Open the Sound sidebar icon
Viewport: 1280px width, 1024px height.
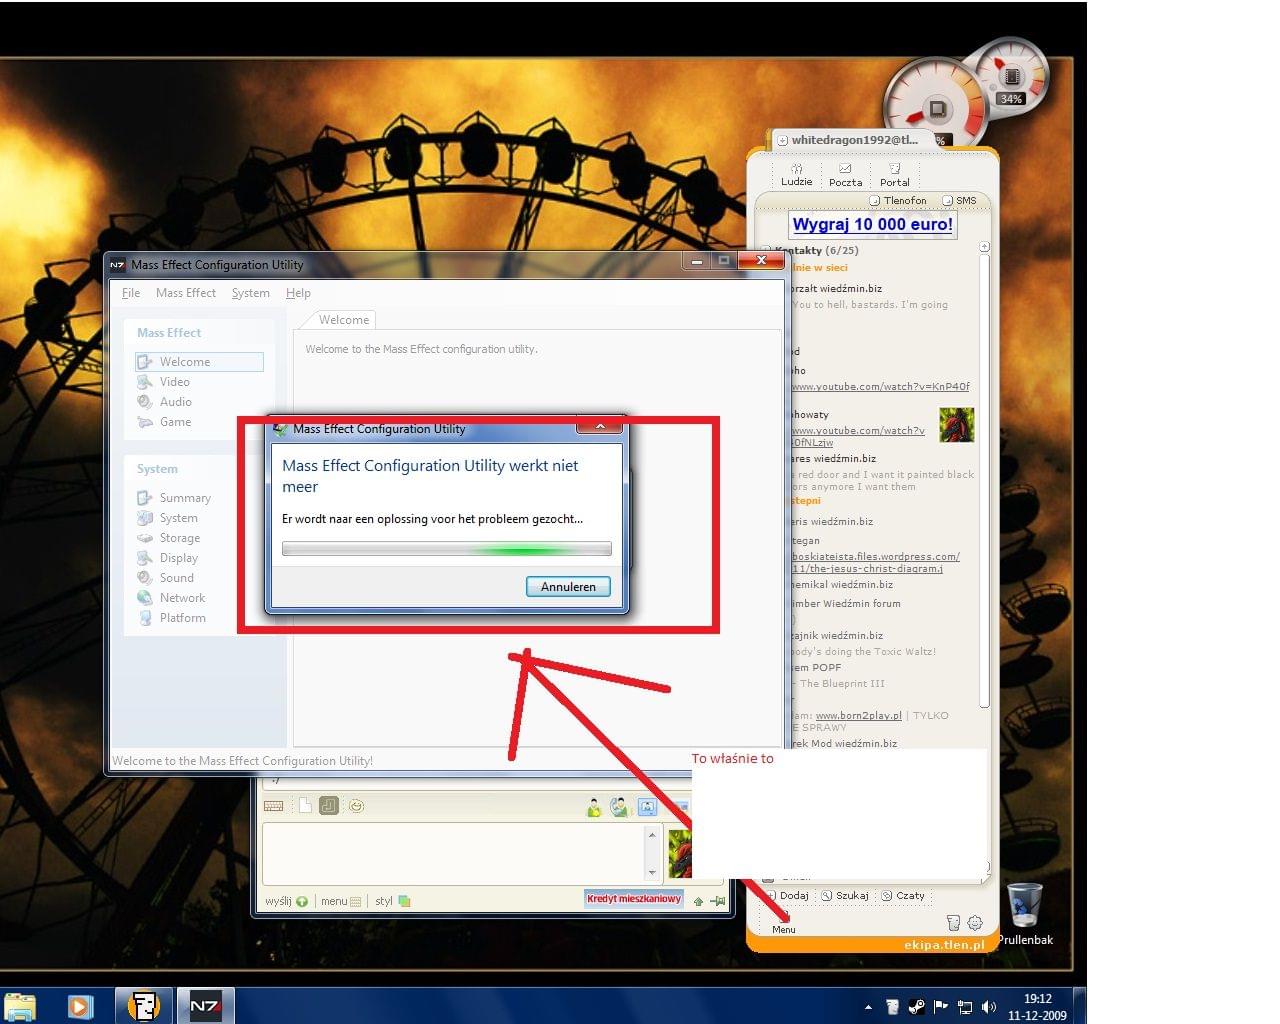(x=145, y=578)
